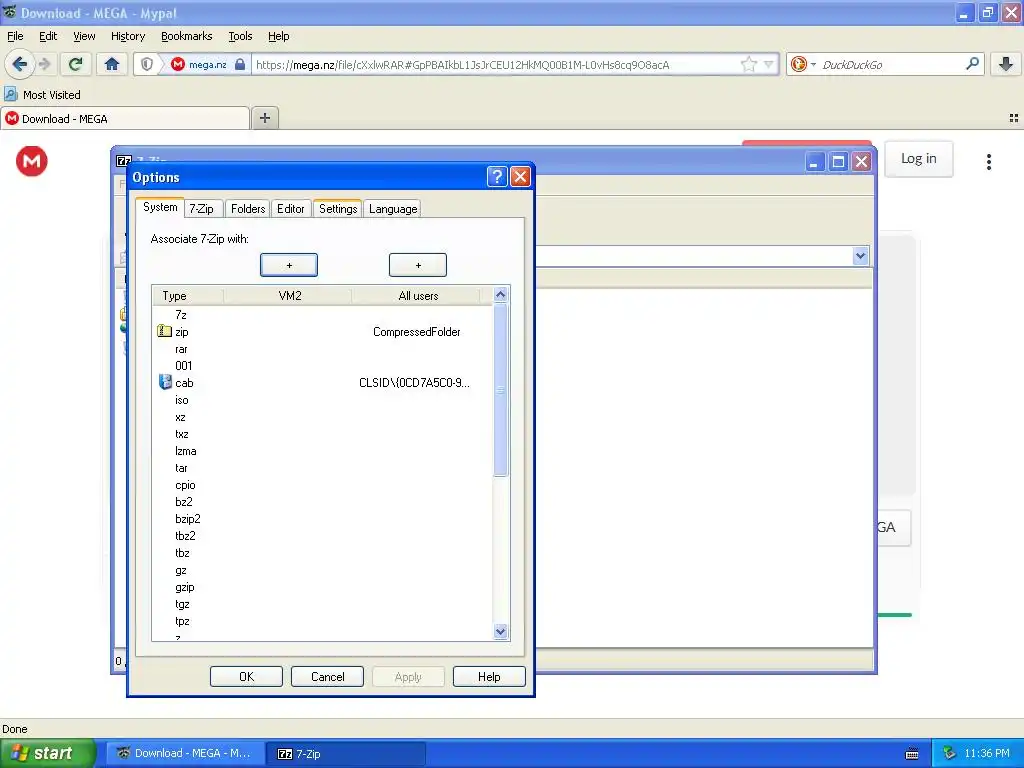Switch to the Language tab
Image resolution: width=1024 pixels, height=768 pixels.
tap(392, 209)
